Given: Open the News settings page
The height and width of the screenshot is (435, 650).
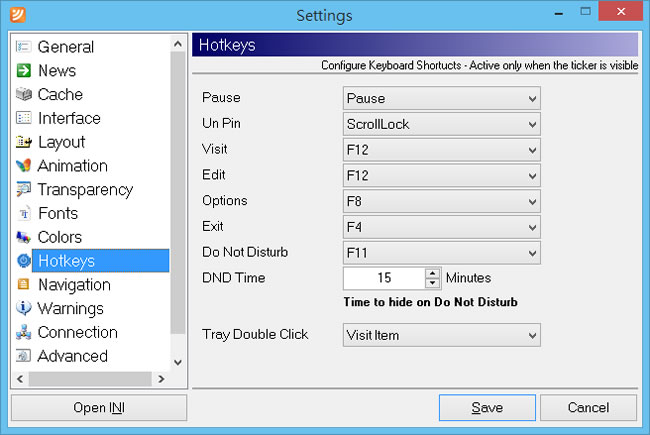Looking at the screenshot, I should [57, 70].
